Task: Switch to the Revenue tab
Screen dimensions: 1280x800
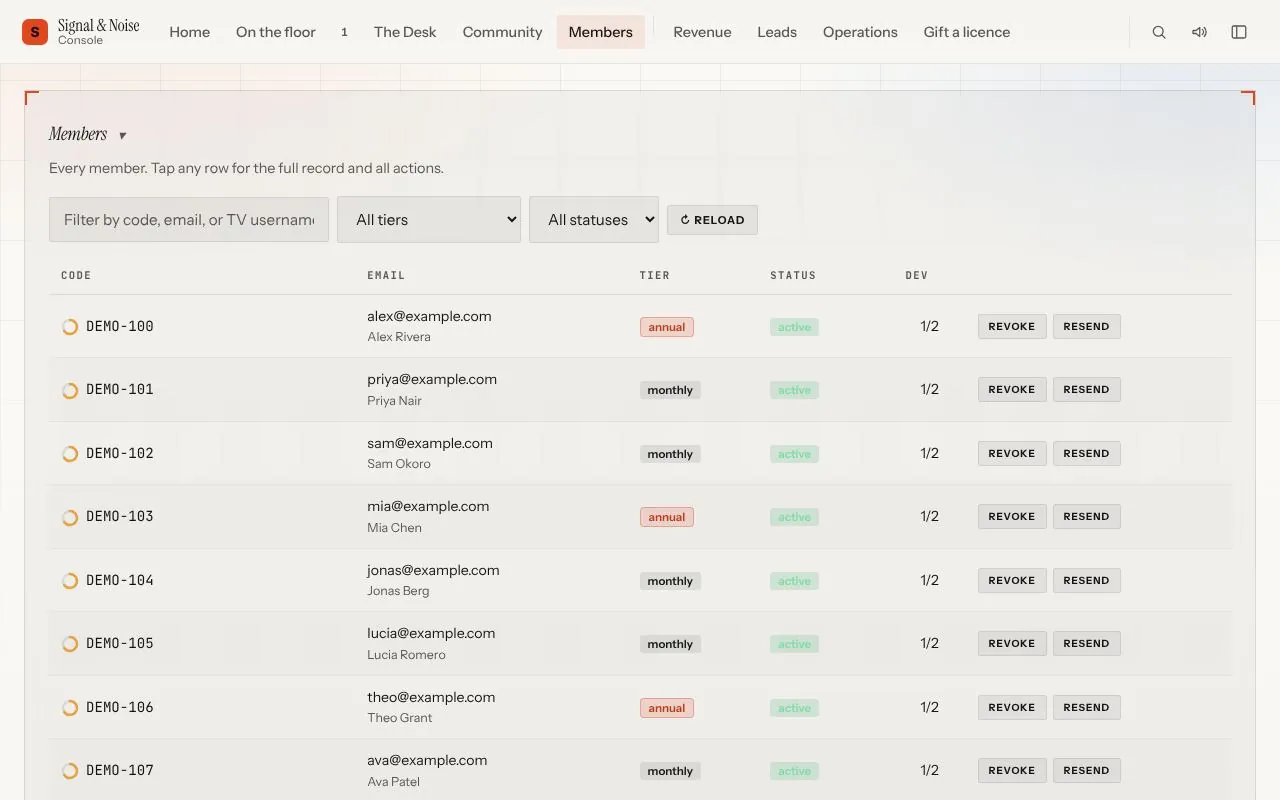Action: pos(702,32)
